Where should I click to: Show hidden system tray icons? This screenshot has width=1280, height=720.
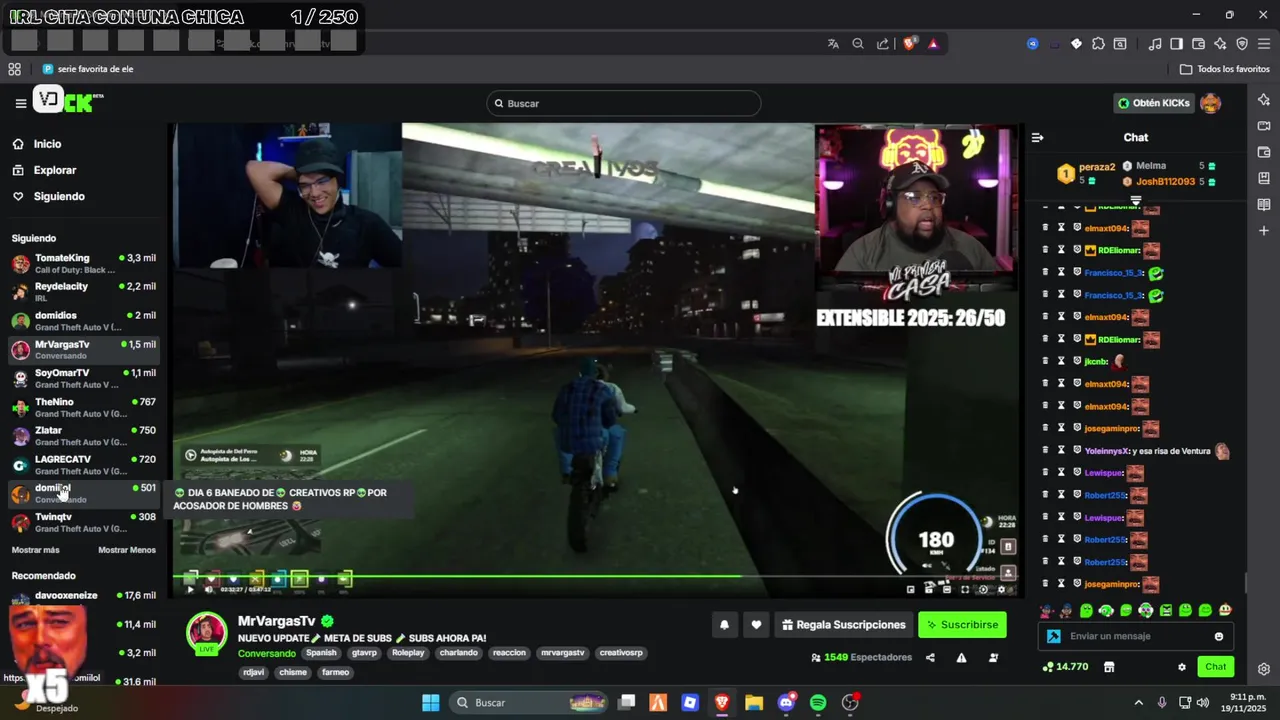(1138, 703)
